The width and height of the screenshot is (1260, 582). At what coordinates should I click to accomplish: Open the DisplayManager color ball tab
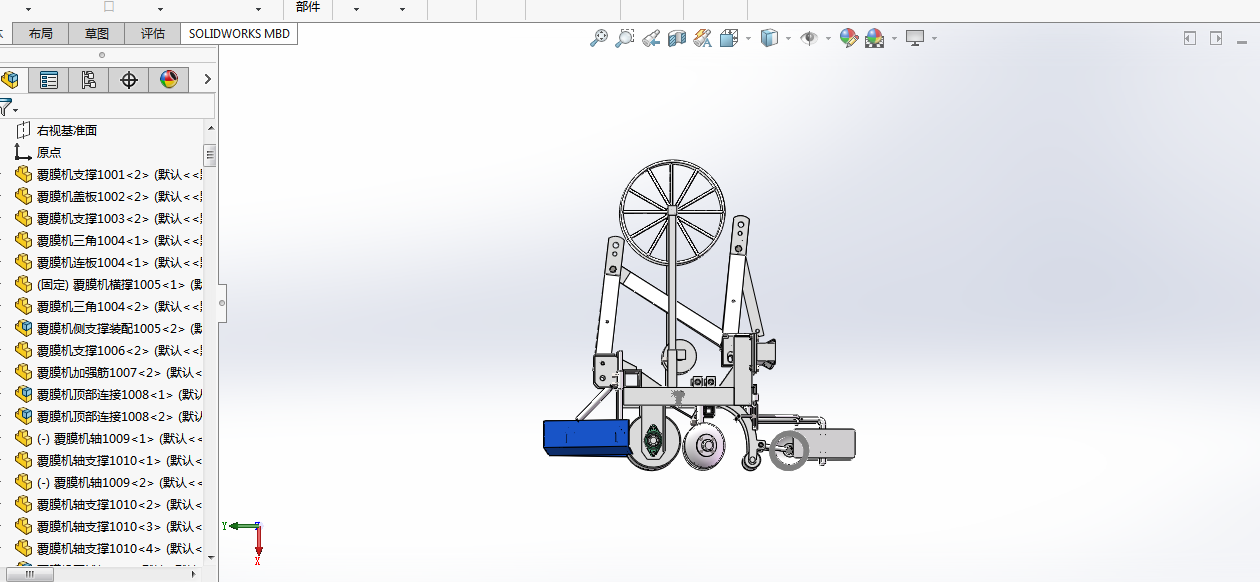click(x=169, y=80)
